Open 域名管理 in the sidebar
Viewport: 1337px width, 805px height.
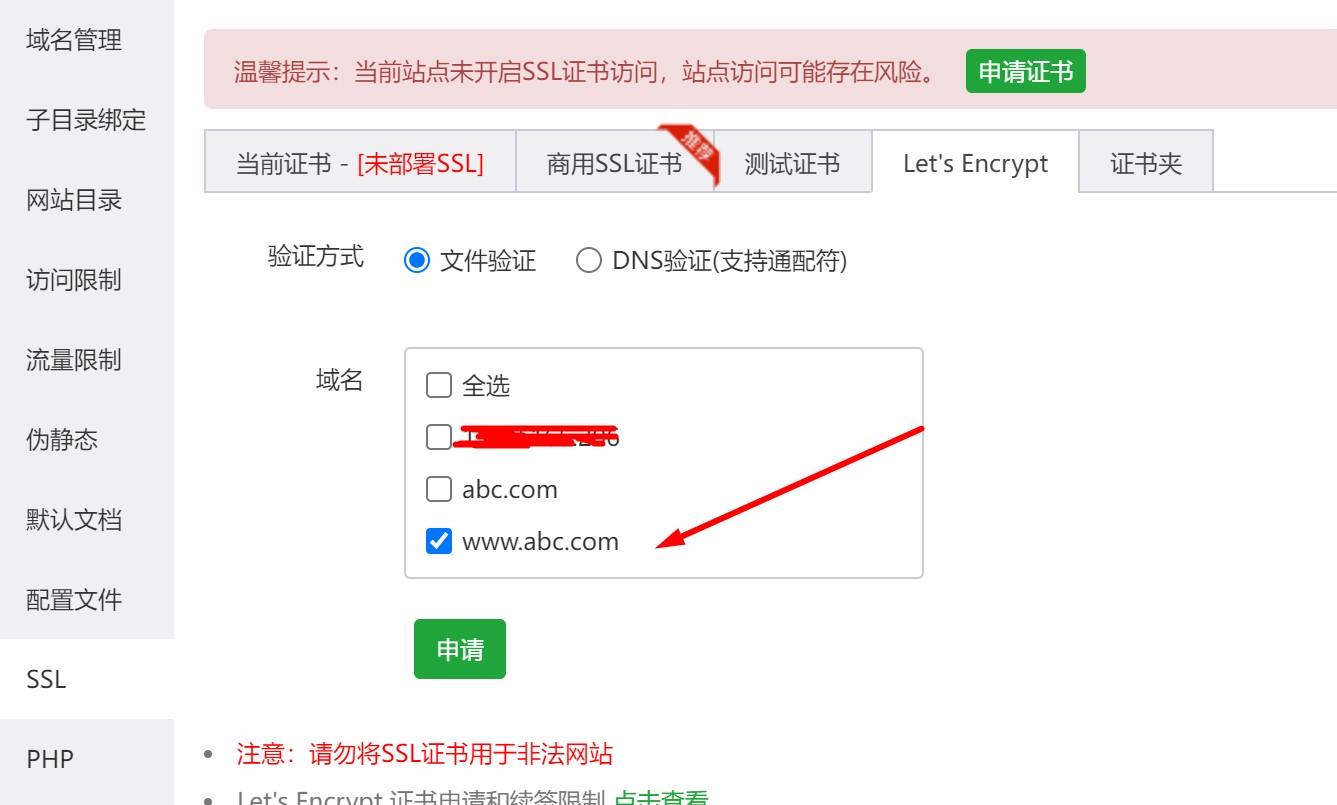[74, 40]
